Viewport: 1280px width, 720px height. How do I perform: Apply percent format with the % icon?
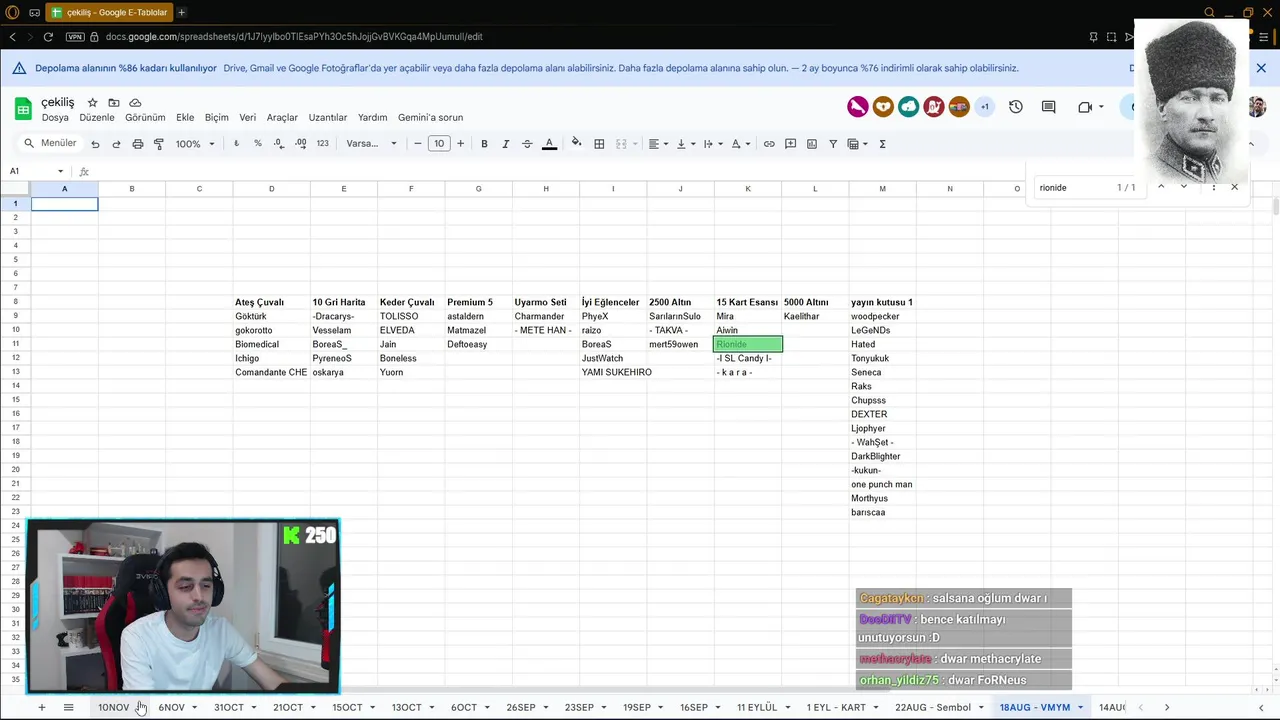(x=258, y=144)
